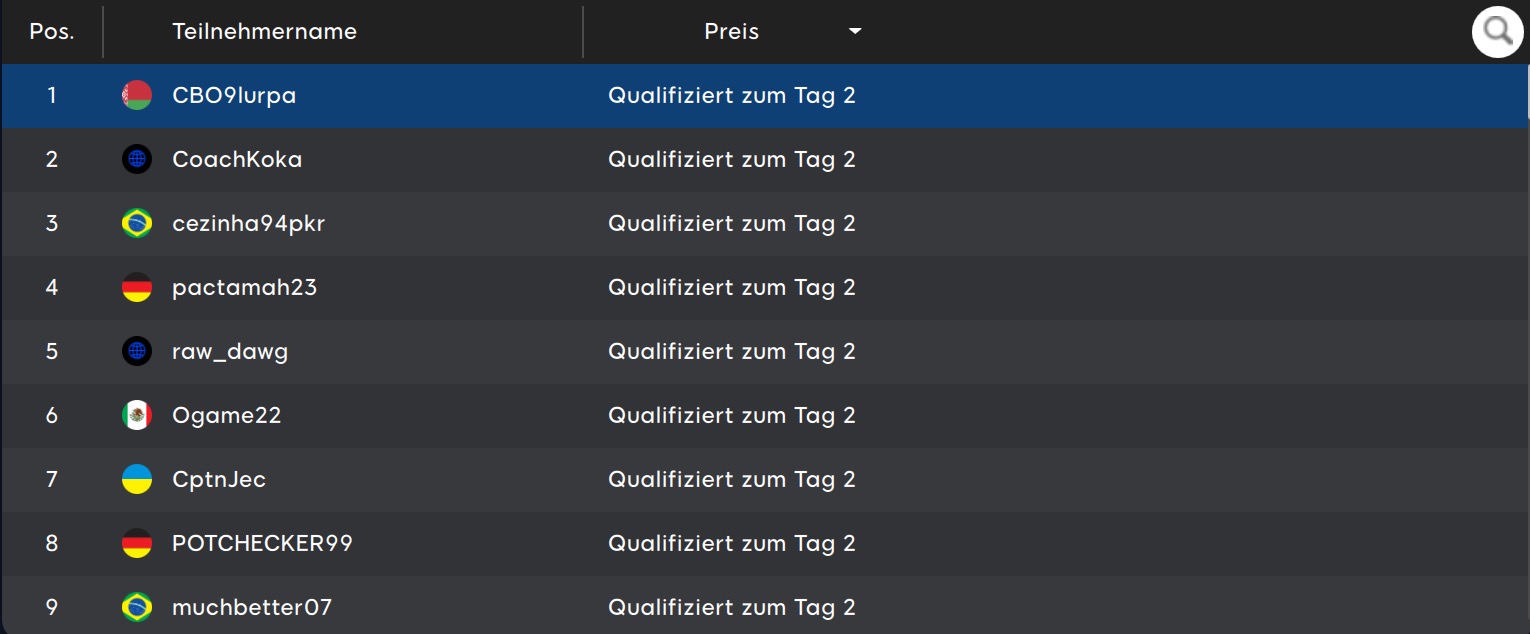
Task: Expand the Preis column sort arrow
Action: 855,32
